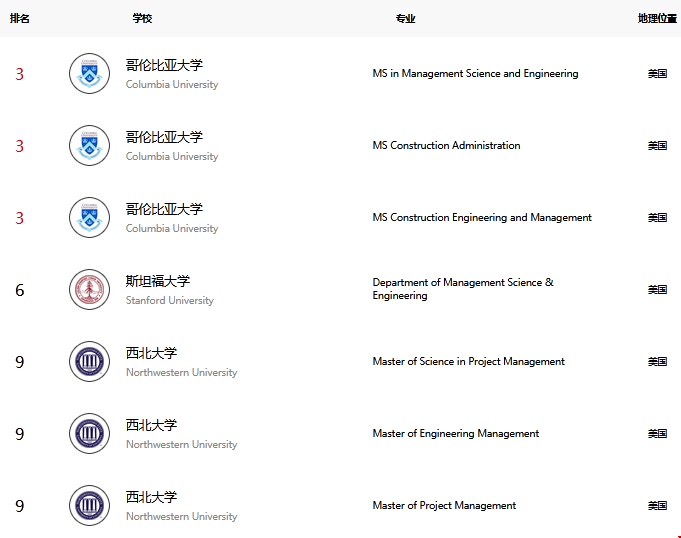Select the Master of Project Management entry
The width and height of the screenshot is (681, 538).
coord(444,505)
